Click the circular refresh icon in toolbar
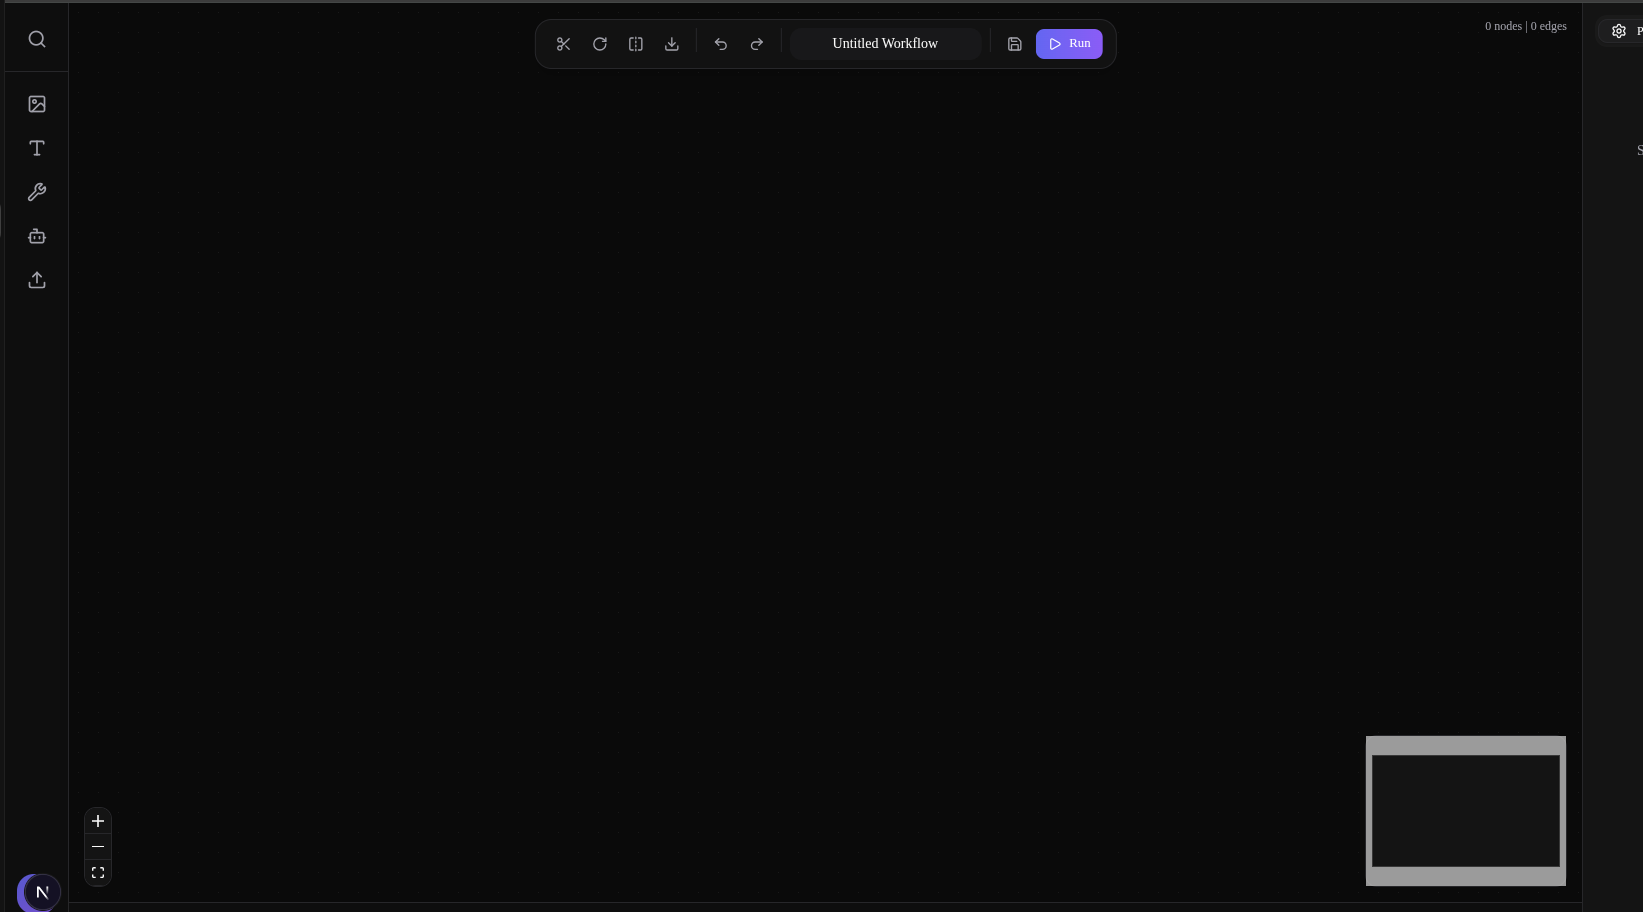Viewport: 1643px width, 912px height. (600, 44)
